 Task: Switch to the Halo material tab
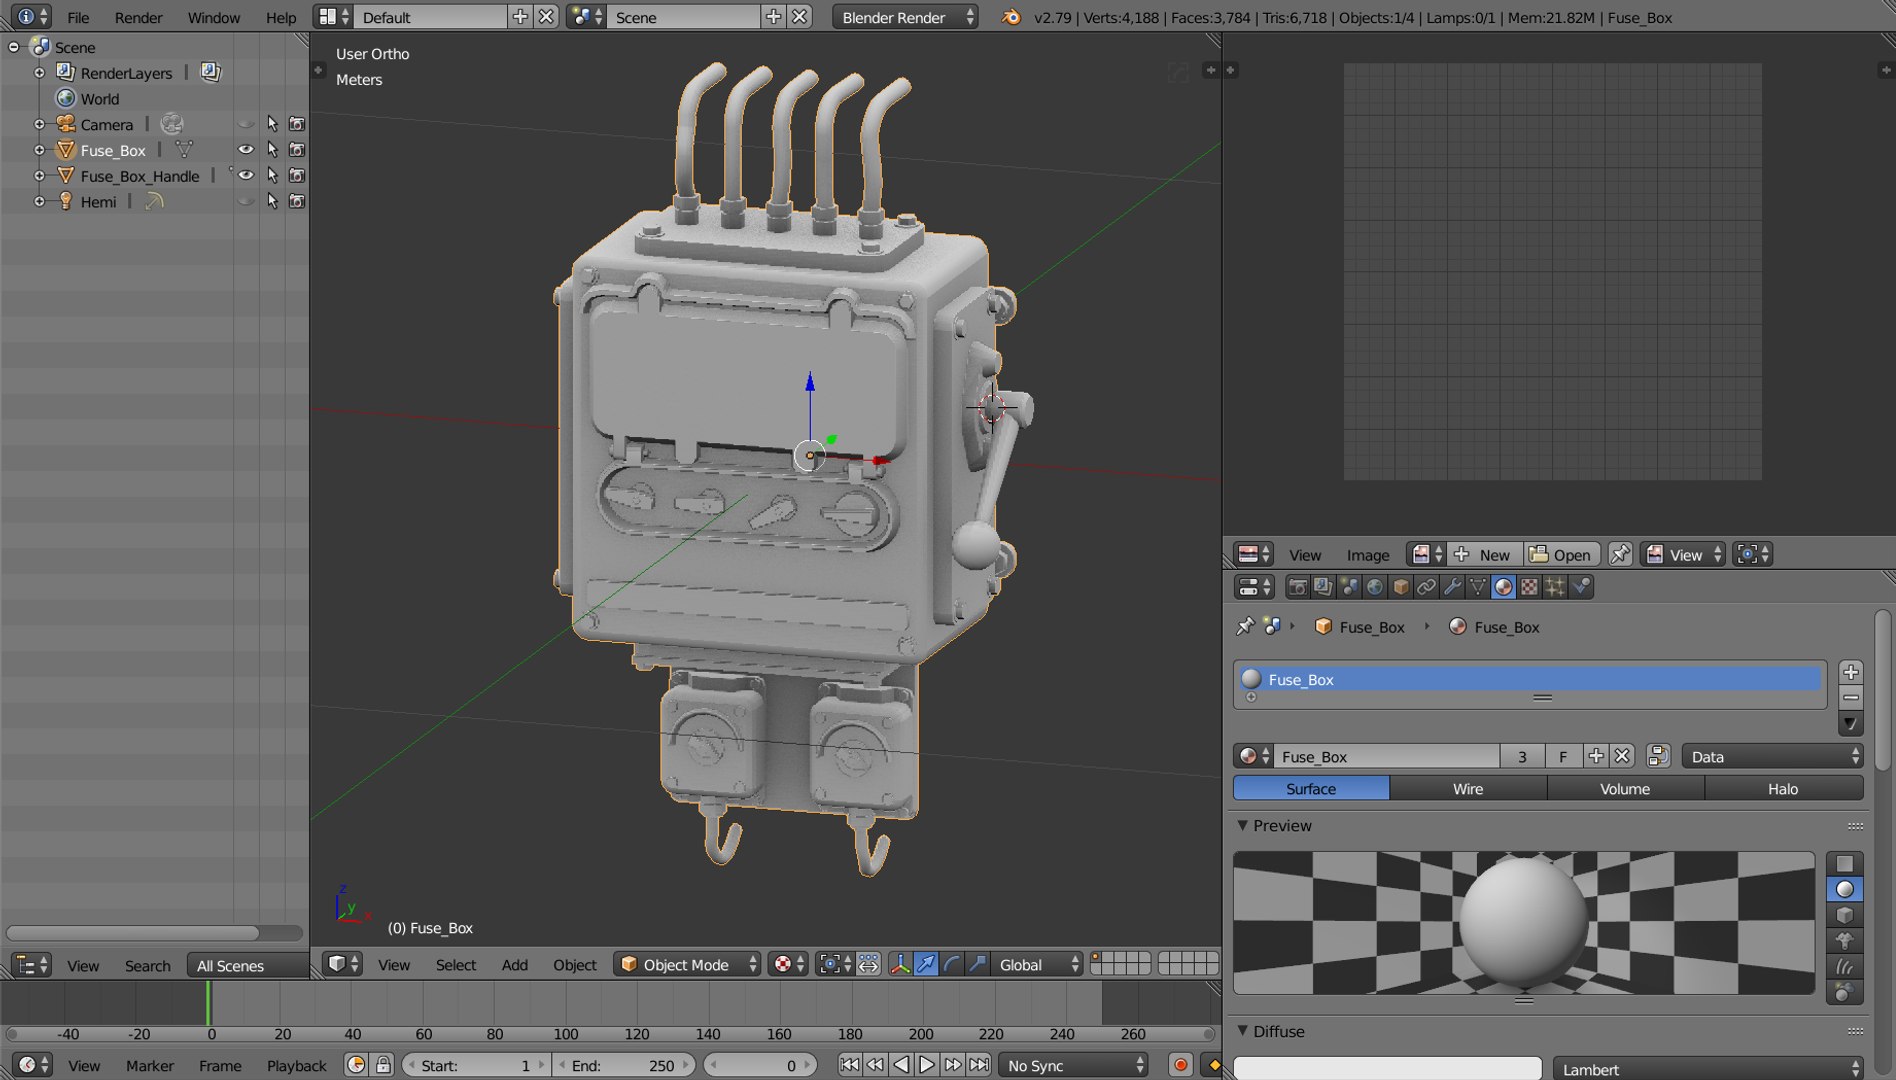[1783, 788]
